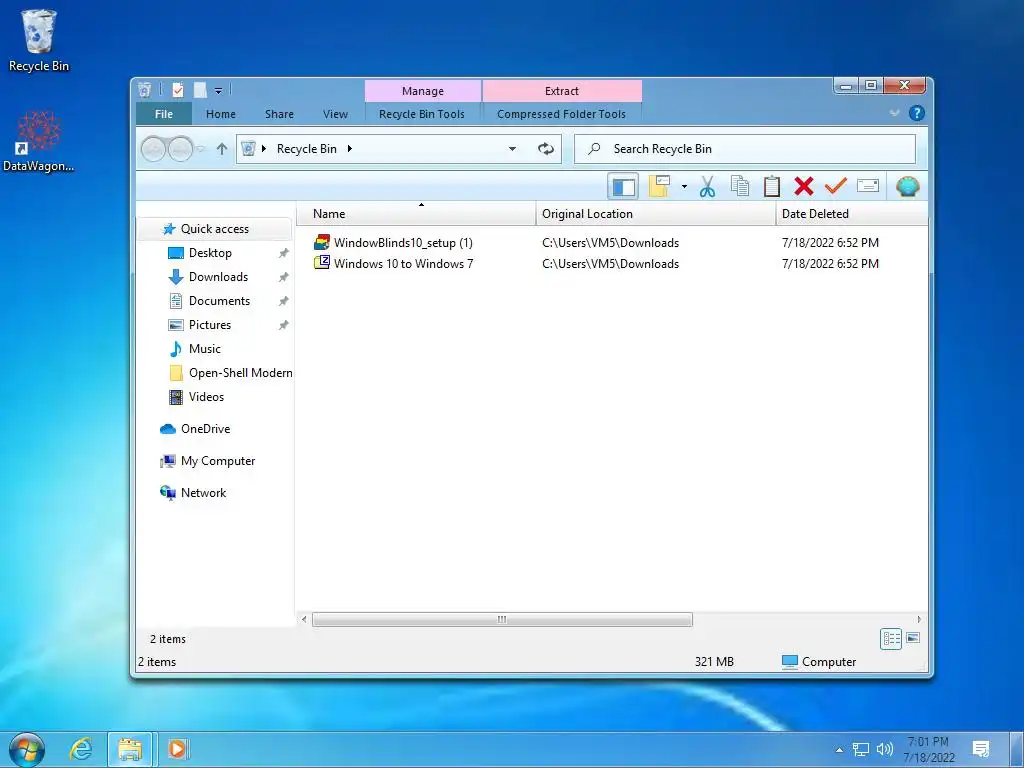Image resolution: width=1024 pixels, height=768 pixels.
Task: Show hidden tray icons arrow
Action: coord(839,749)
